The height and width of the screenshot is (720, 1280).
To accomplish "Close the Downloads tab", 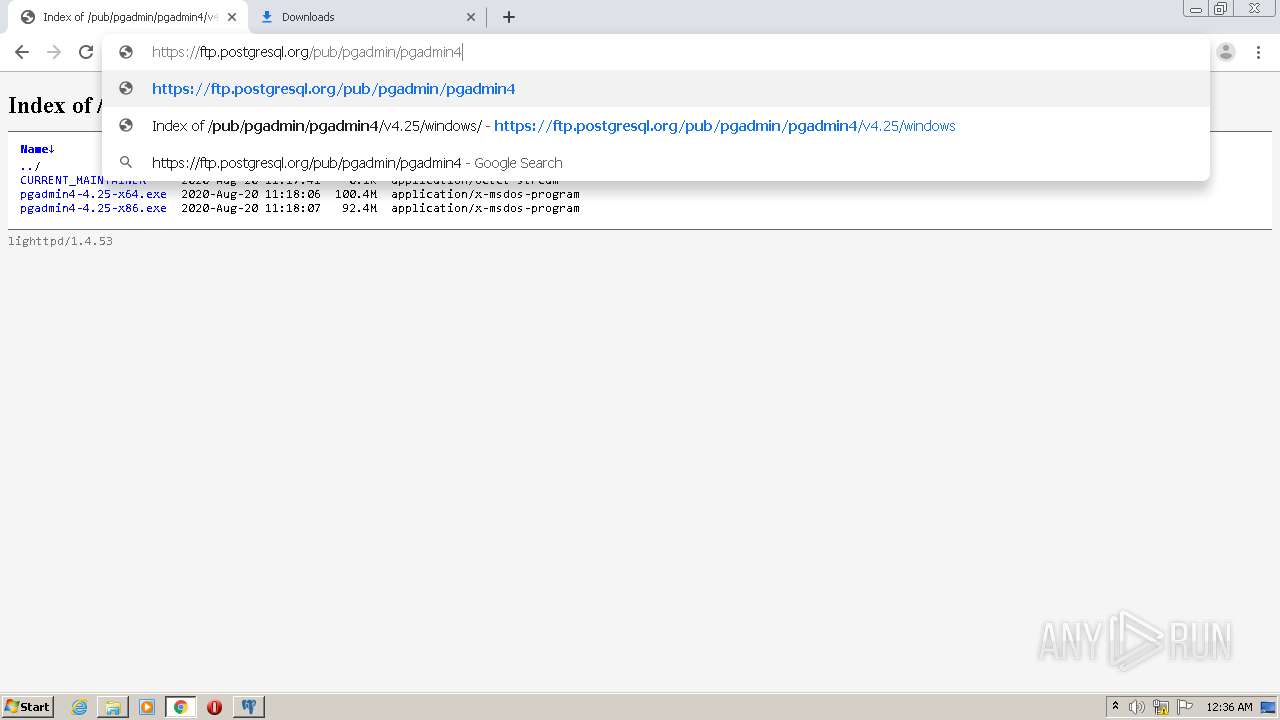I will click(471, 17).
